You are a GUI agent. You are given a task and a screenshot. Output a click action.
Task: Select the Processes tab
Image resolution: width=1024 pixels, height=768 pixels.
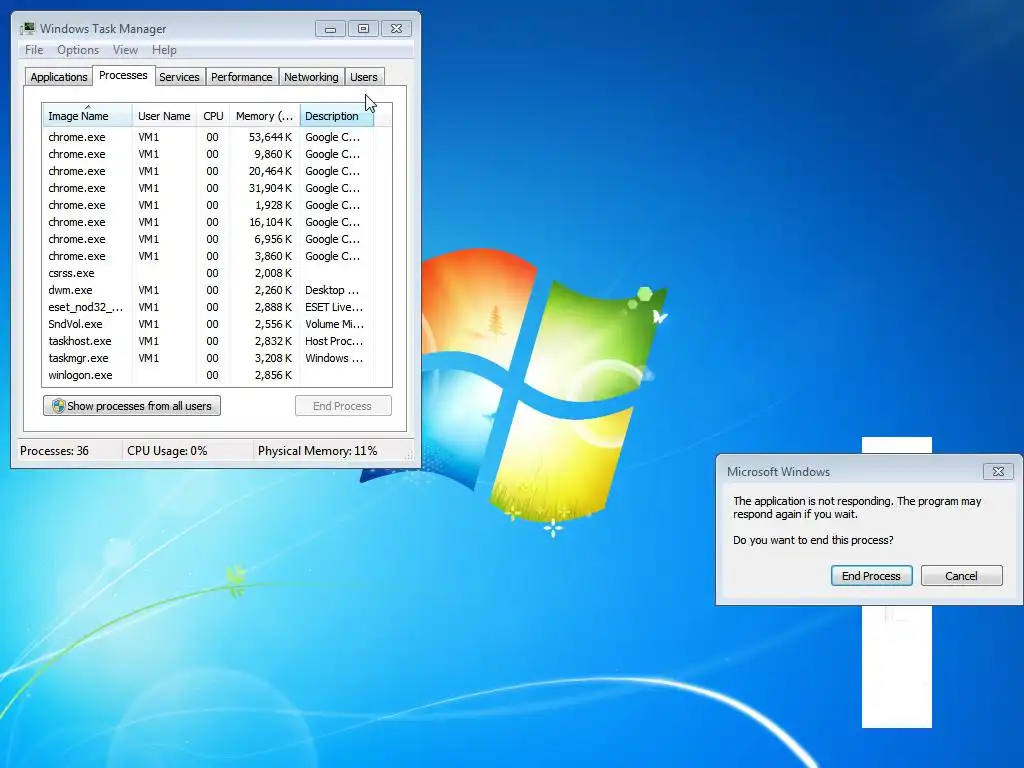pyautogui.click(x=123, y=75)
